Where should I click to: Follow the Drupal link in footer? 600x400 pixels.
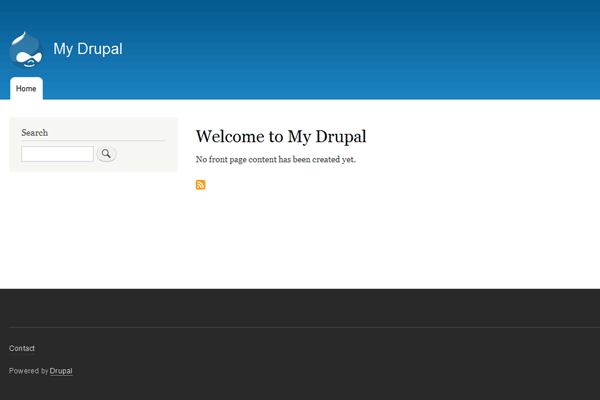[61, 371]
